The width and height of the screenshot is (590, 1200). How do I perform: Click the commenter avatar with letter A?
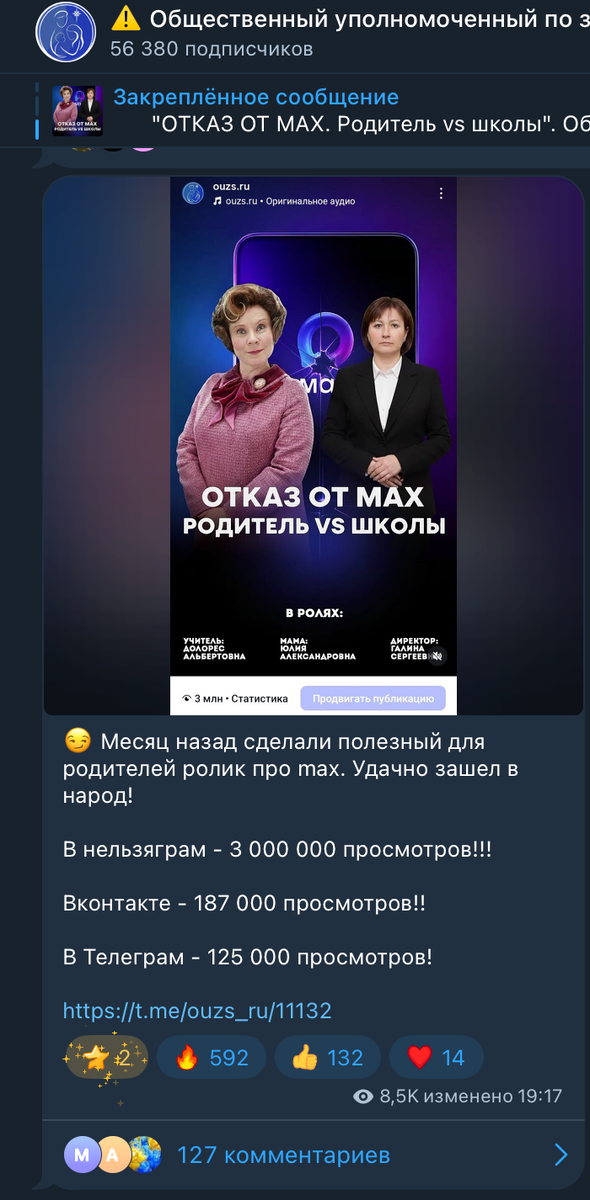pyautogui.click(x=113, y=1155)
